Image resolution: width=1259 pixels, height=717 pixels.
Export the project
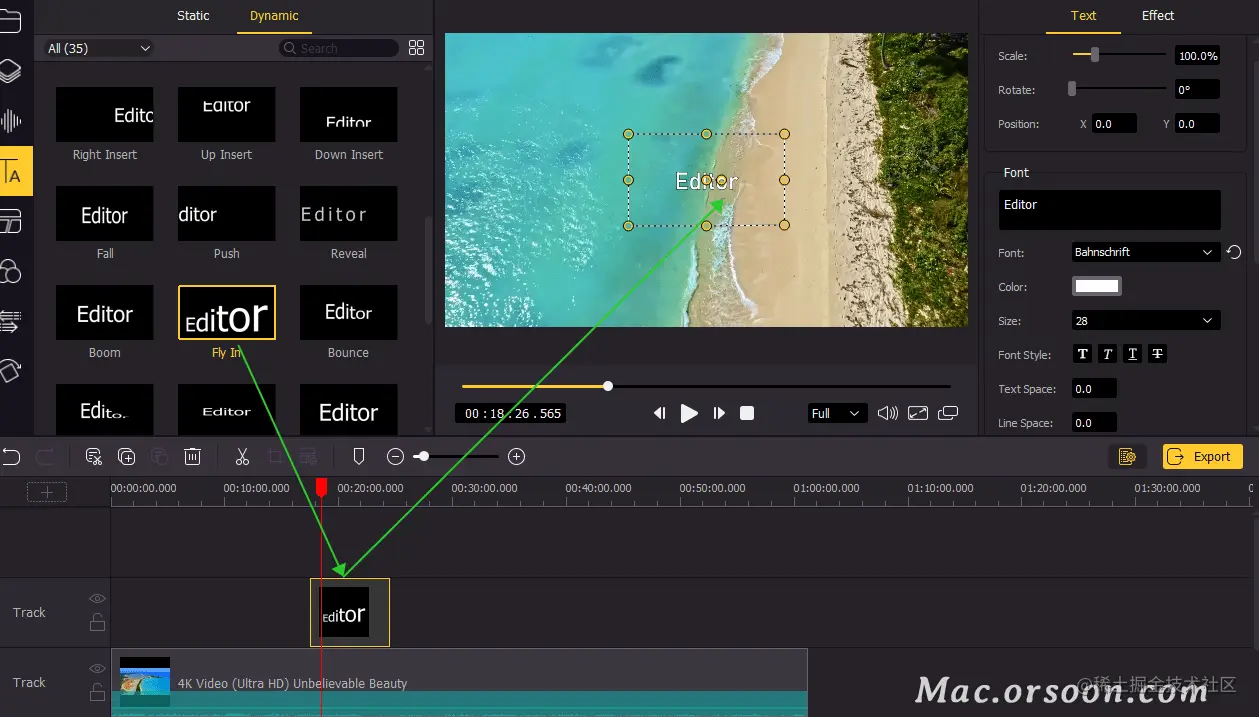pos(1202,457)
